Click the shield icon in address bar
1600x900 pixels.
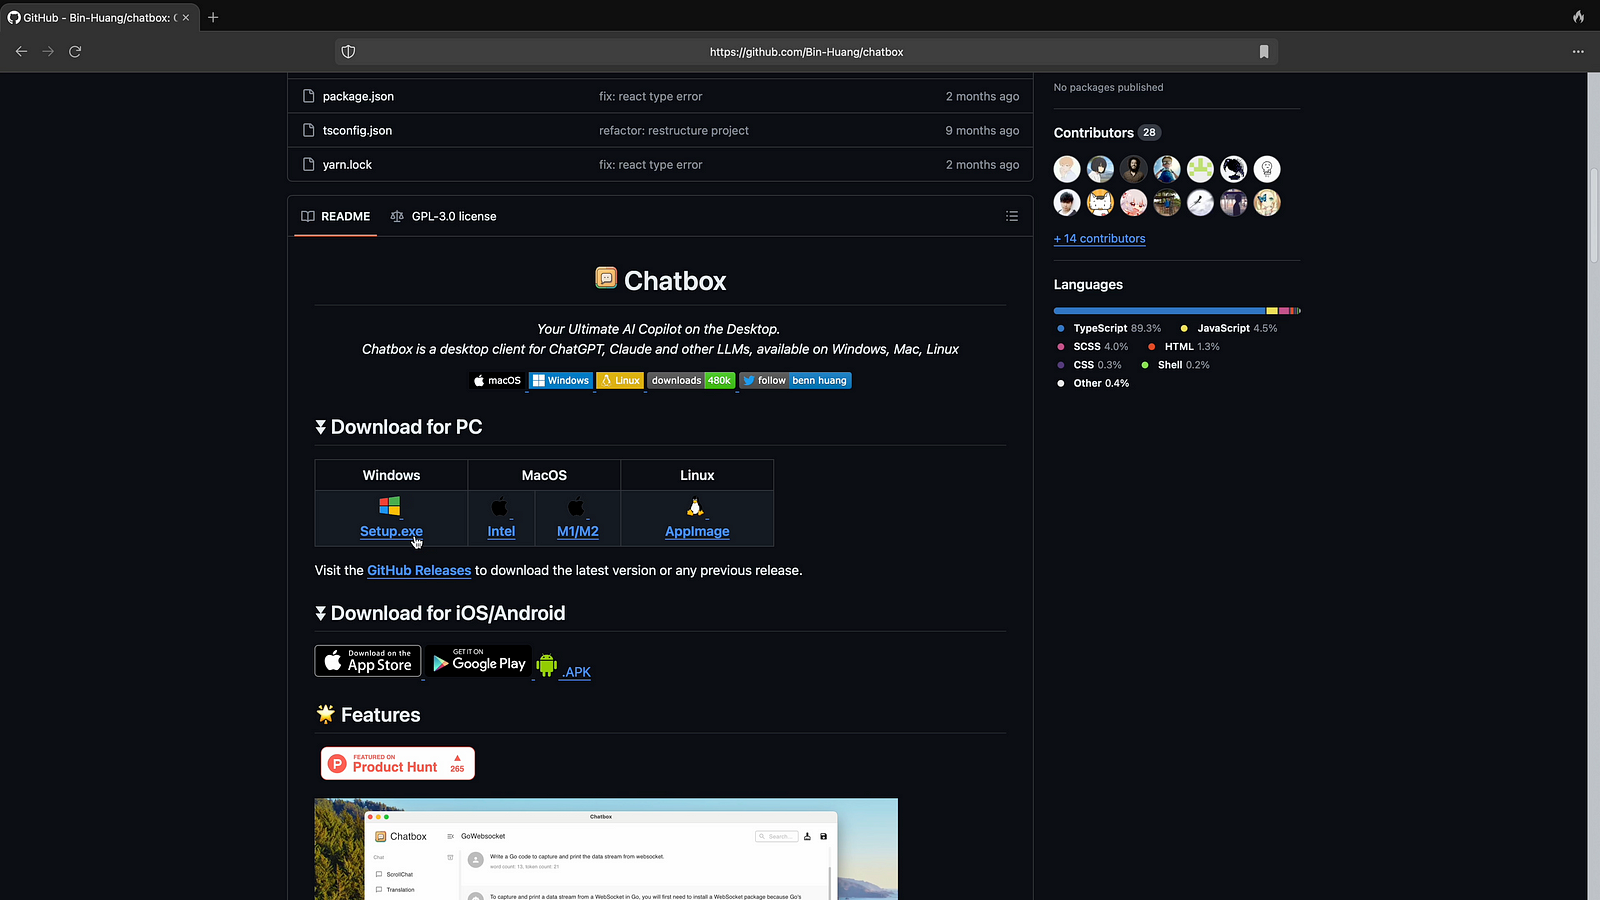[x=348, y=52]
